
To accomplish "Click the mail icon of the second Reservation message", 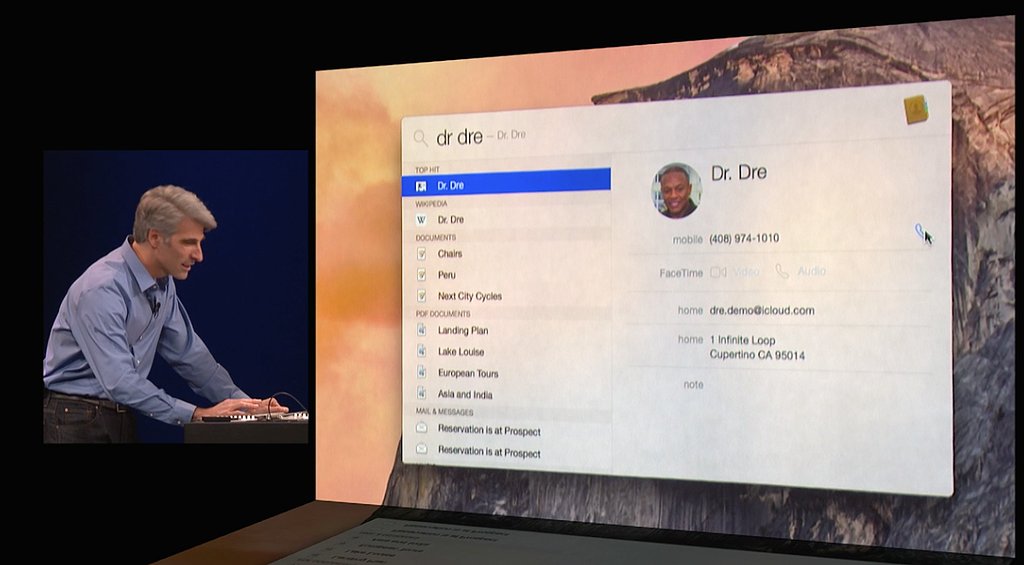I will click(422, 449).
